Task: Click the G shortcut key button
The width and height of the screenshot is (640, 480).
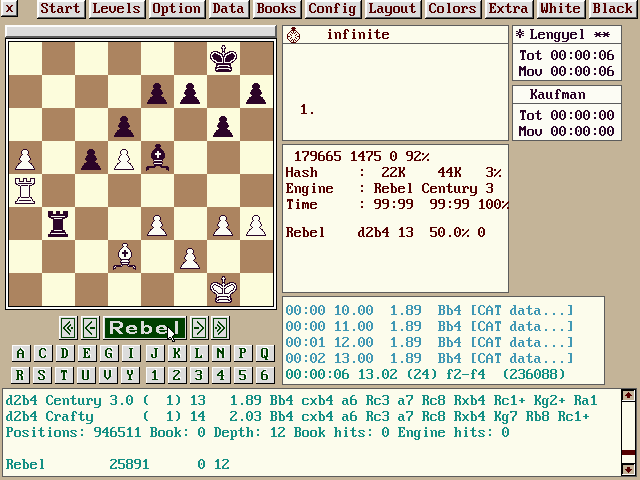Action: pyautogui.click(x=109, y=353)
